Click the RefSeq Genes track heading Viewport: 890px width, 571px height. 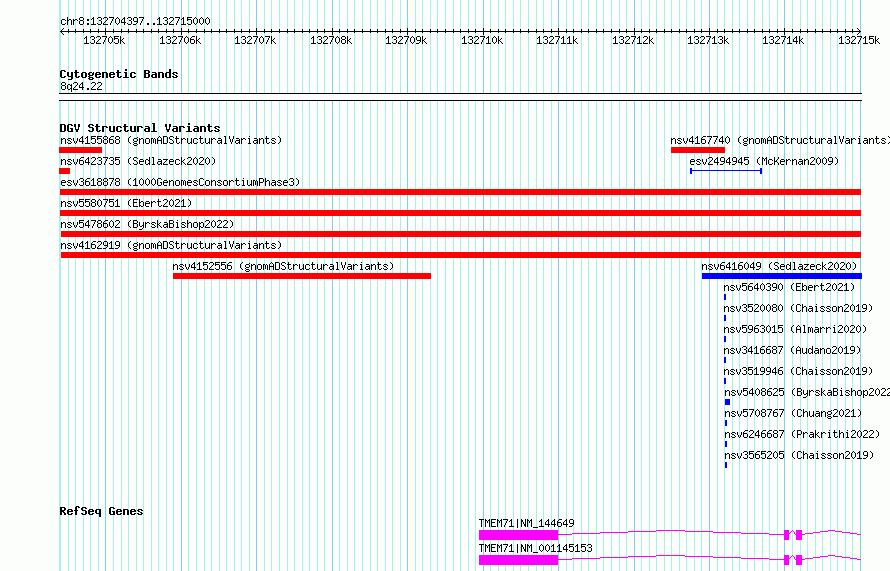(101, 511)
